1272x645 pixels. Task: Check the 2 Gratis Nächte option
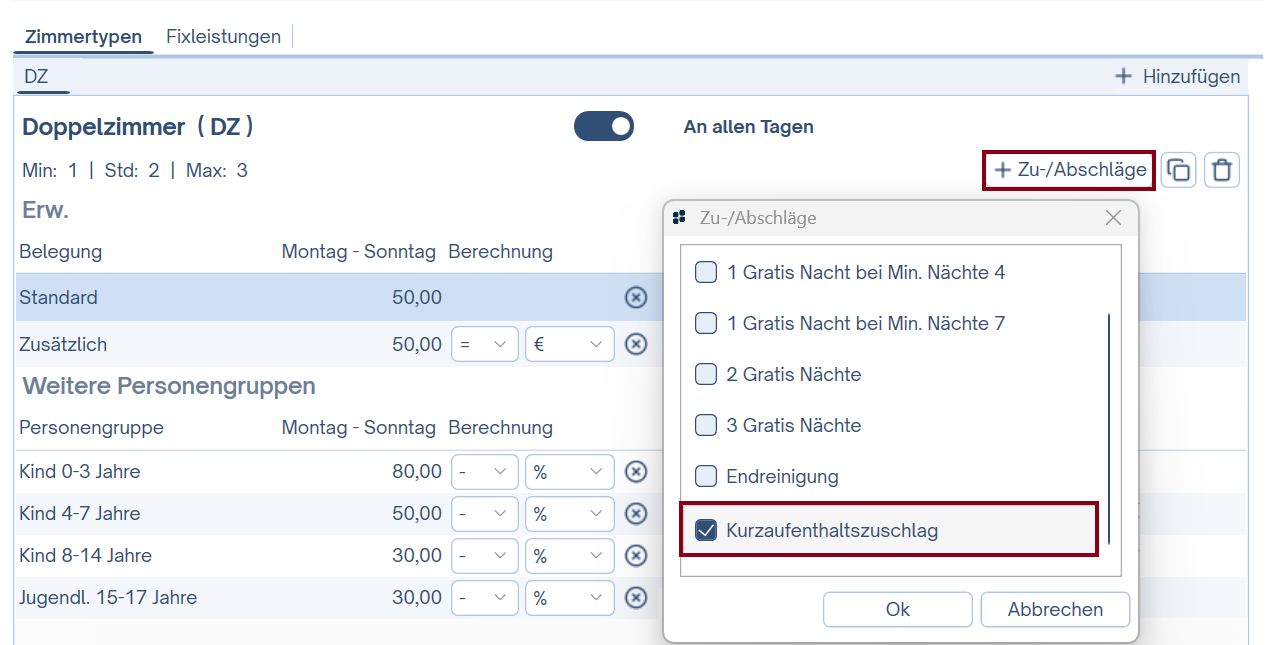[707, 375]
